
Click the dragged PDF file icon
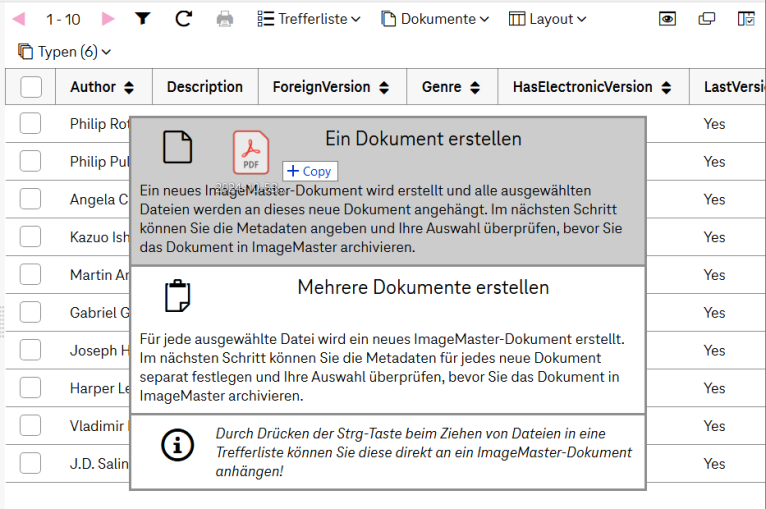[x=251, y=152]
